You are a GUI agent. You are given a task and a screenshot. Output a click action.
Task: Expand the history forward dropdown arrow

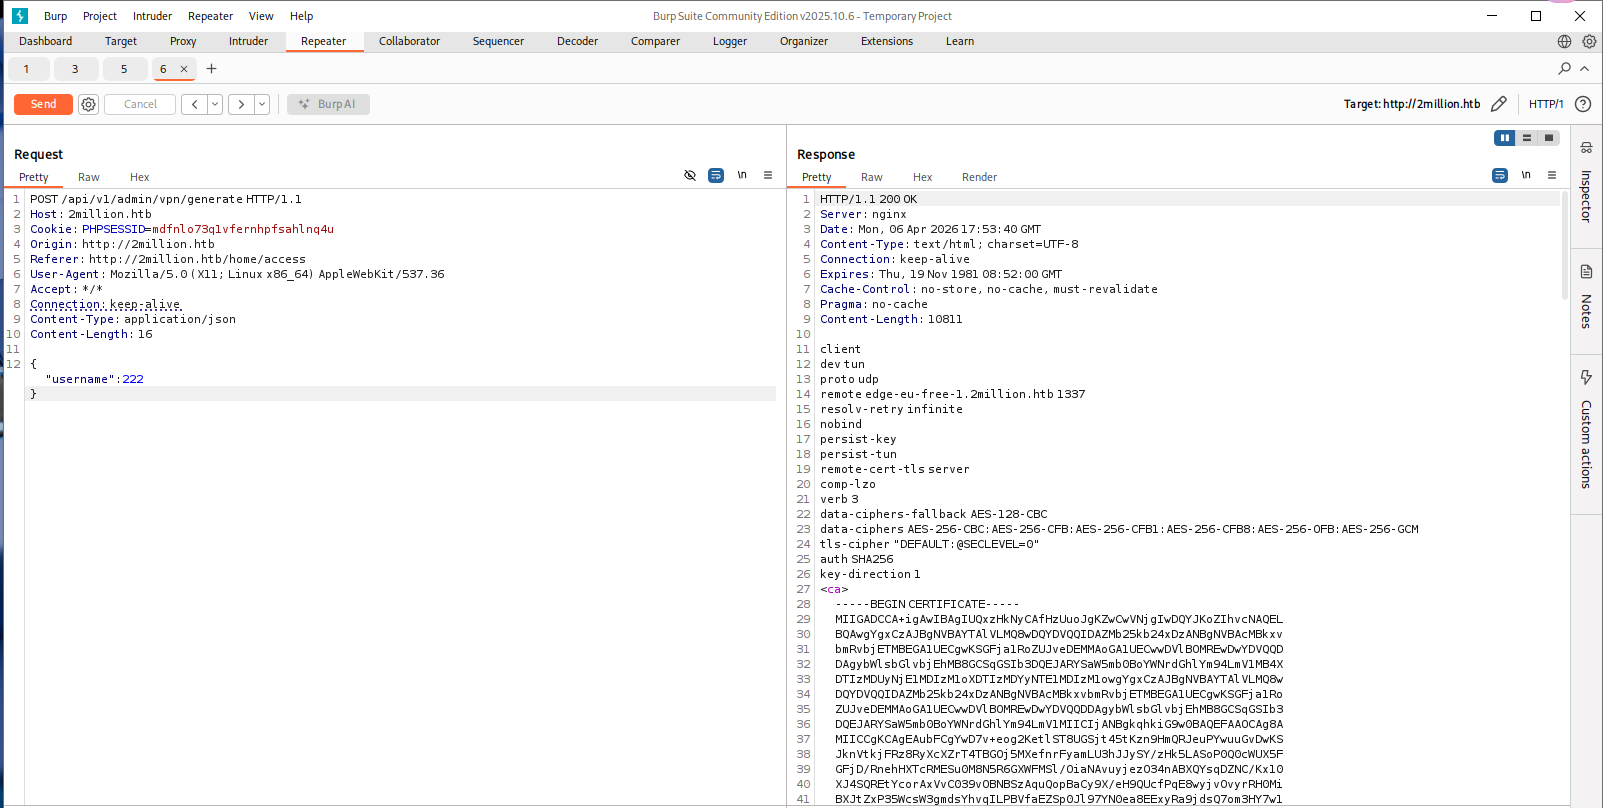coord(262,104)
